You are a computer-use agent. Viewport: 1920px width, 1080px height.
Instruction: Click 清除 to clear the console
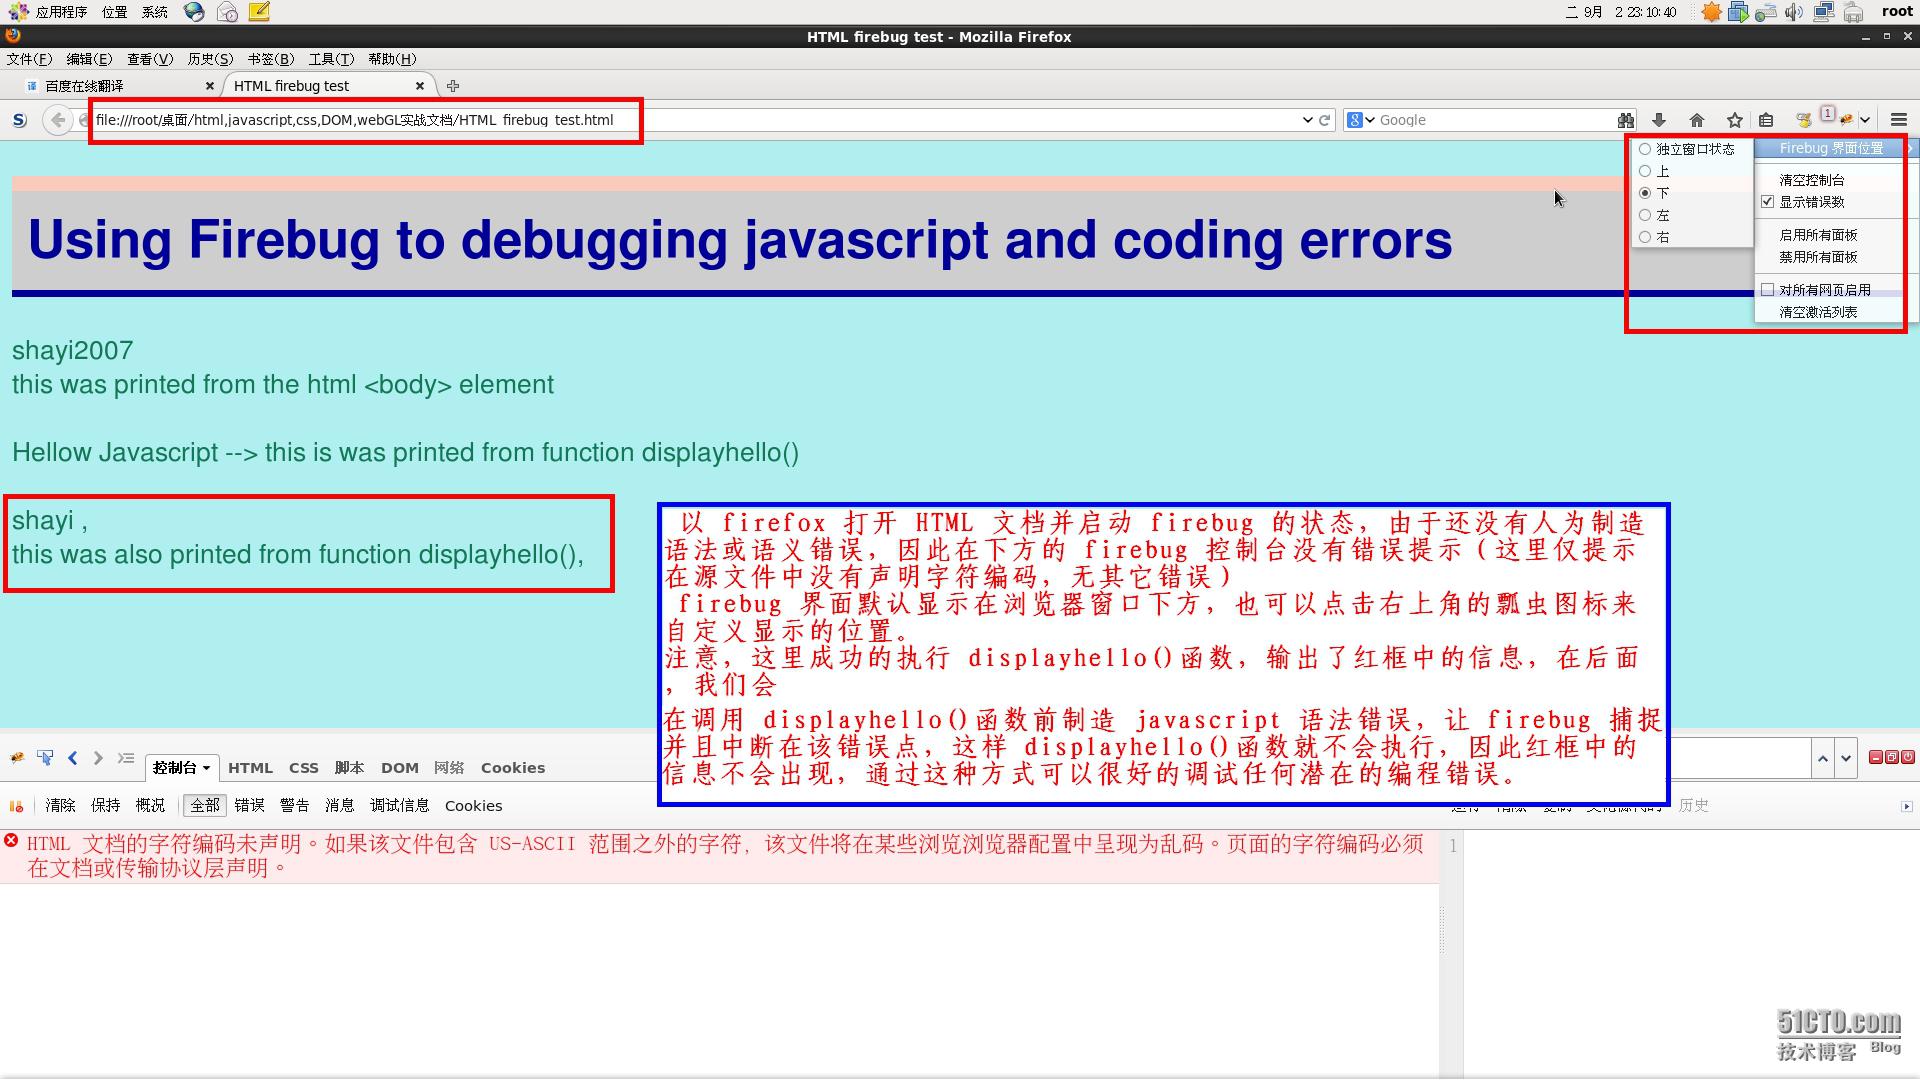coord(60,806)
